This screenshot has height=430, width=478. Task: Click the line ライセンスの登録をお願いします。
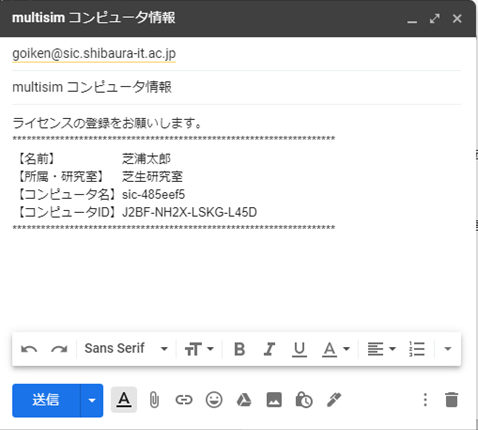click(107, 123)
